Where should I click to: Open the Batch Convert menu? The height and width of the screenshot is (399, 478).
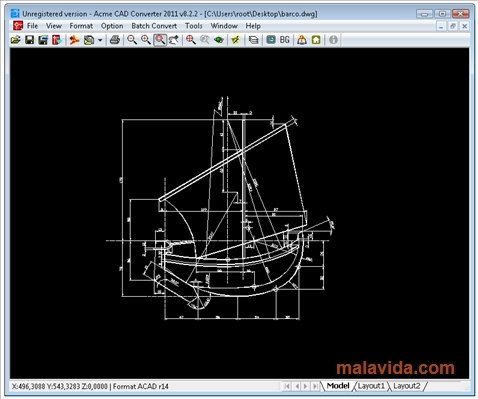click(x=154, y=26)
